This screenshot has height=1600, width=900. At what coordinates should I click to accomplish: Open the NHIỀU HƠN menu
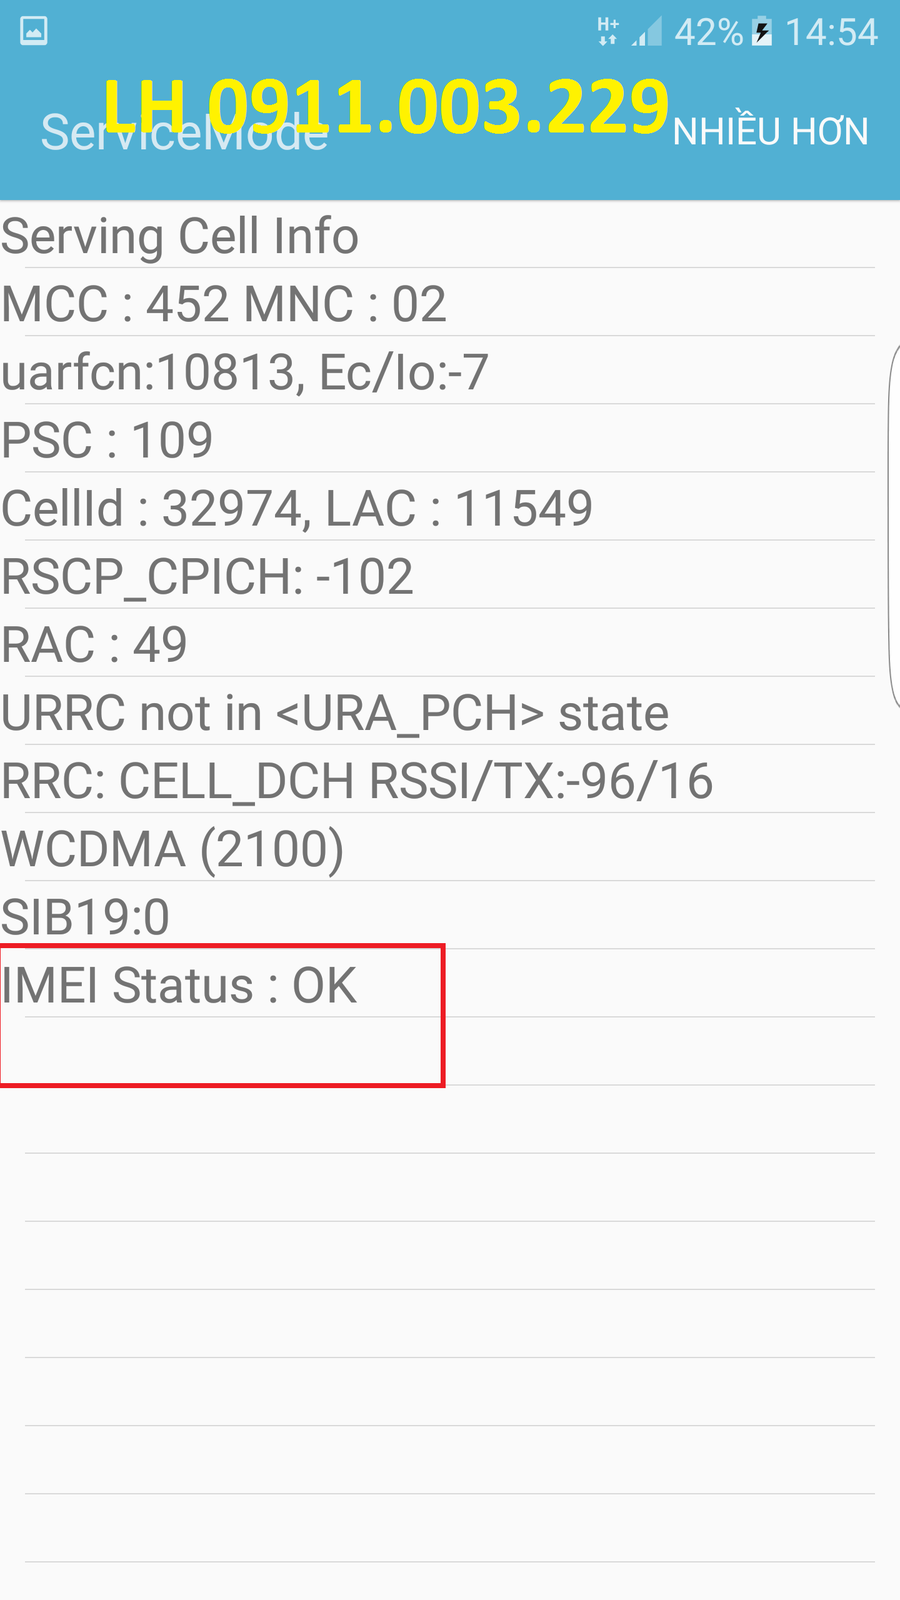(x=770, y=132)
